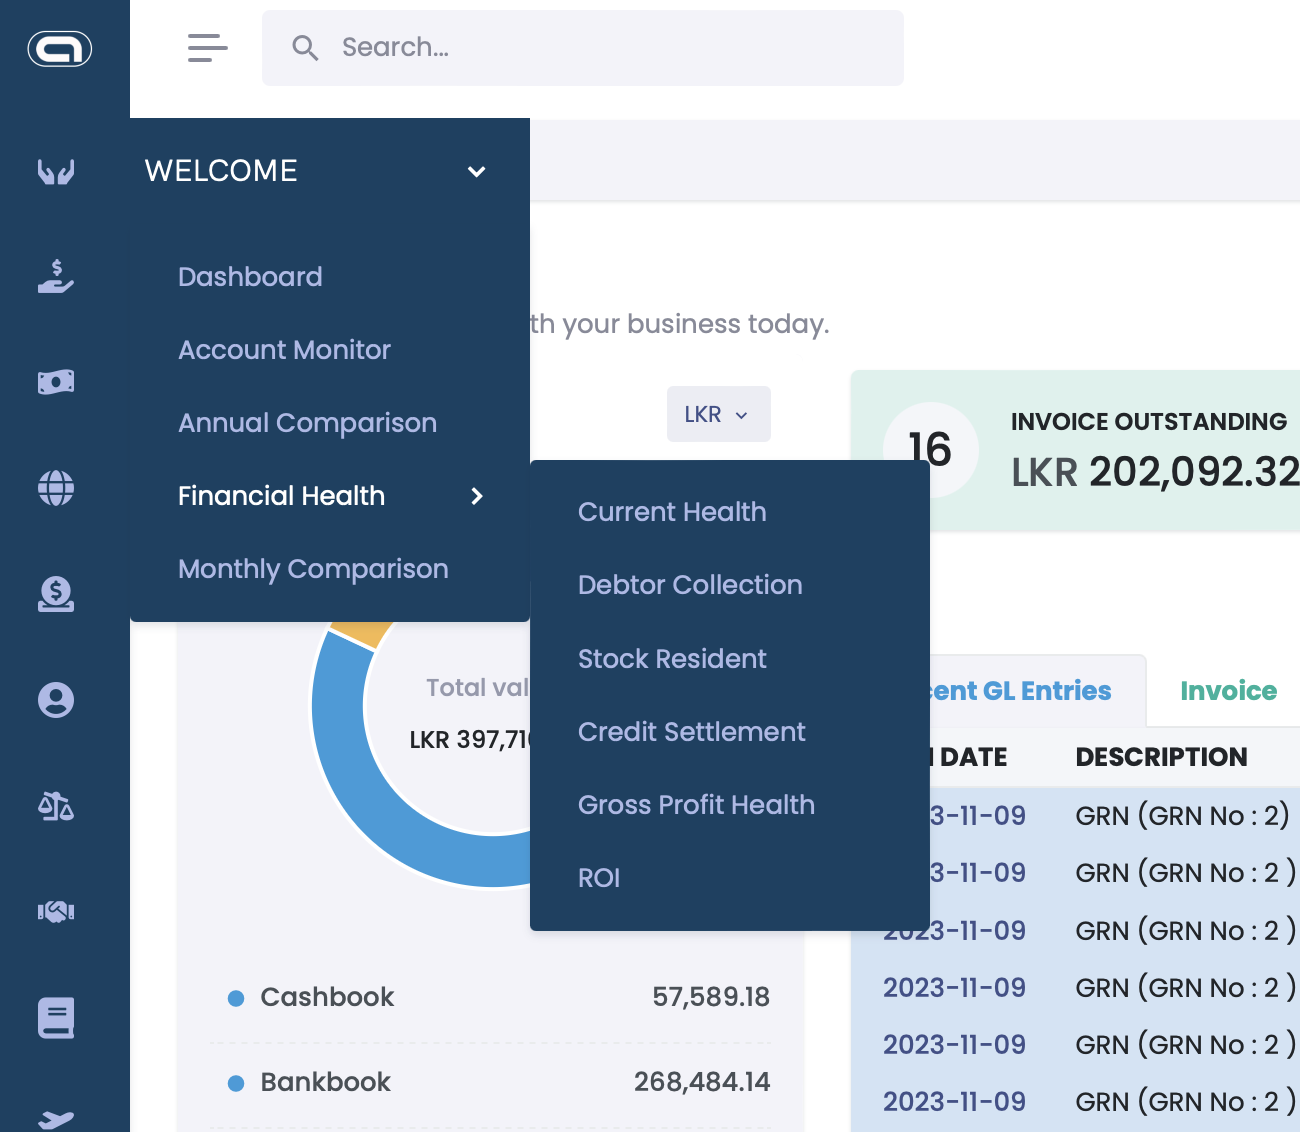Open the user profile sidebar icon

click(56, 700)
